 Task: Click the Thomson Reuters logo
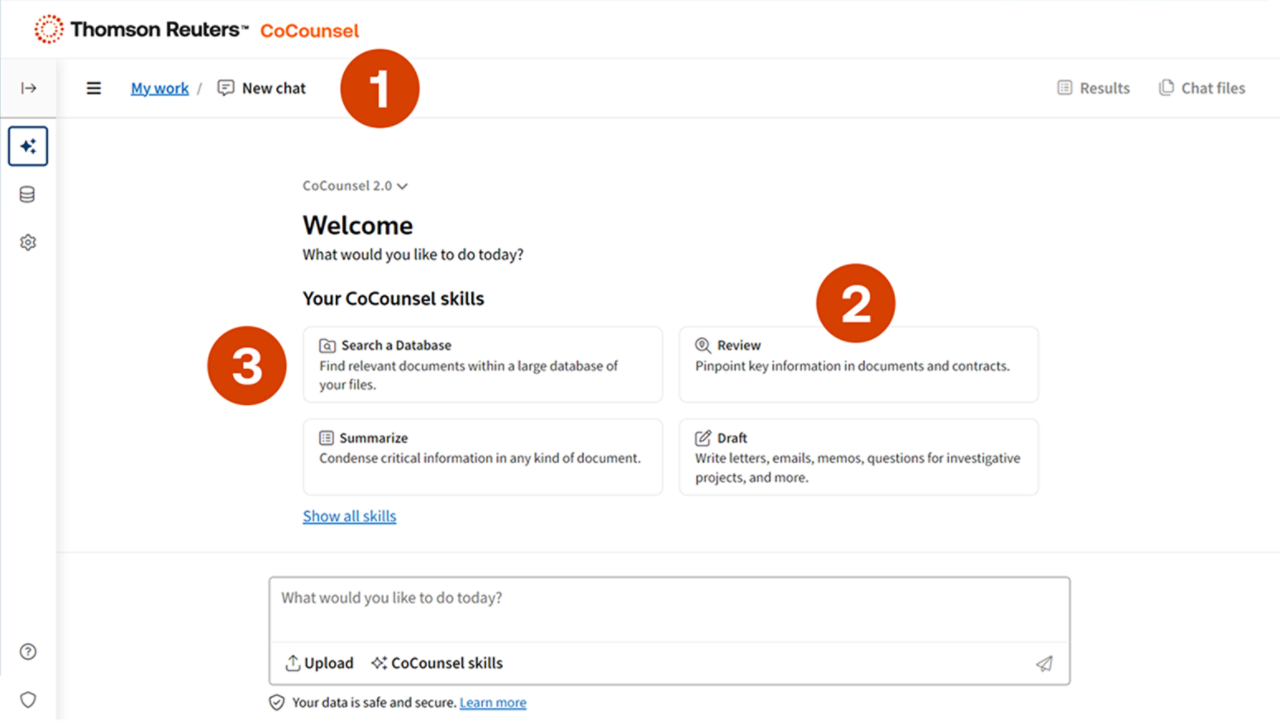point(140,30)
